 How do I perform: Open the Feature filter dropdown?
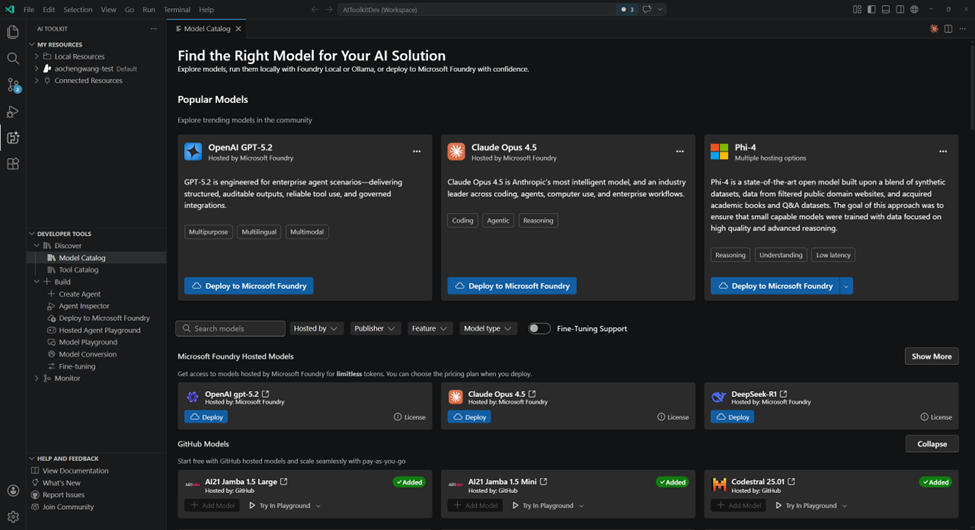(430, 328)
